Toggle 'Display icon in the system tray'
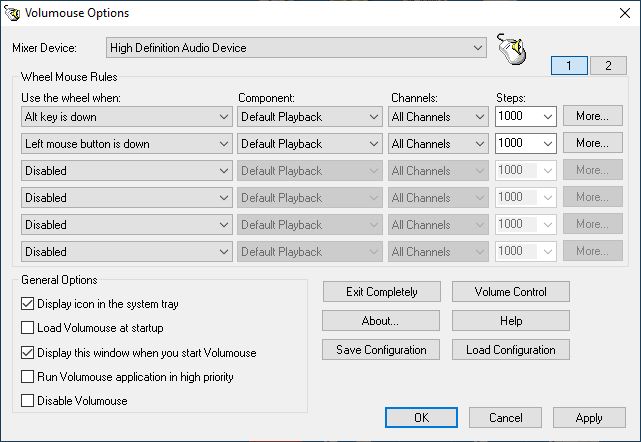 [x=27, y=304]
